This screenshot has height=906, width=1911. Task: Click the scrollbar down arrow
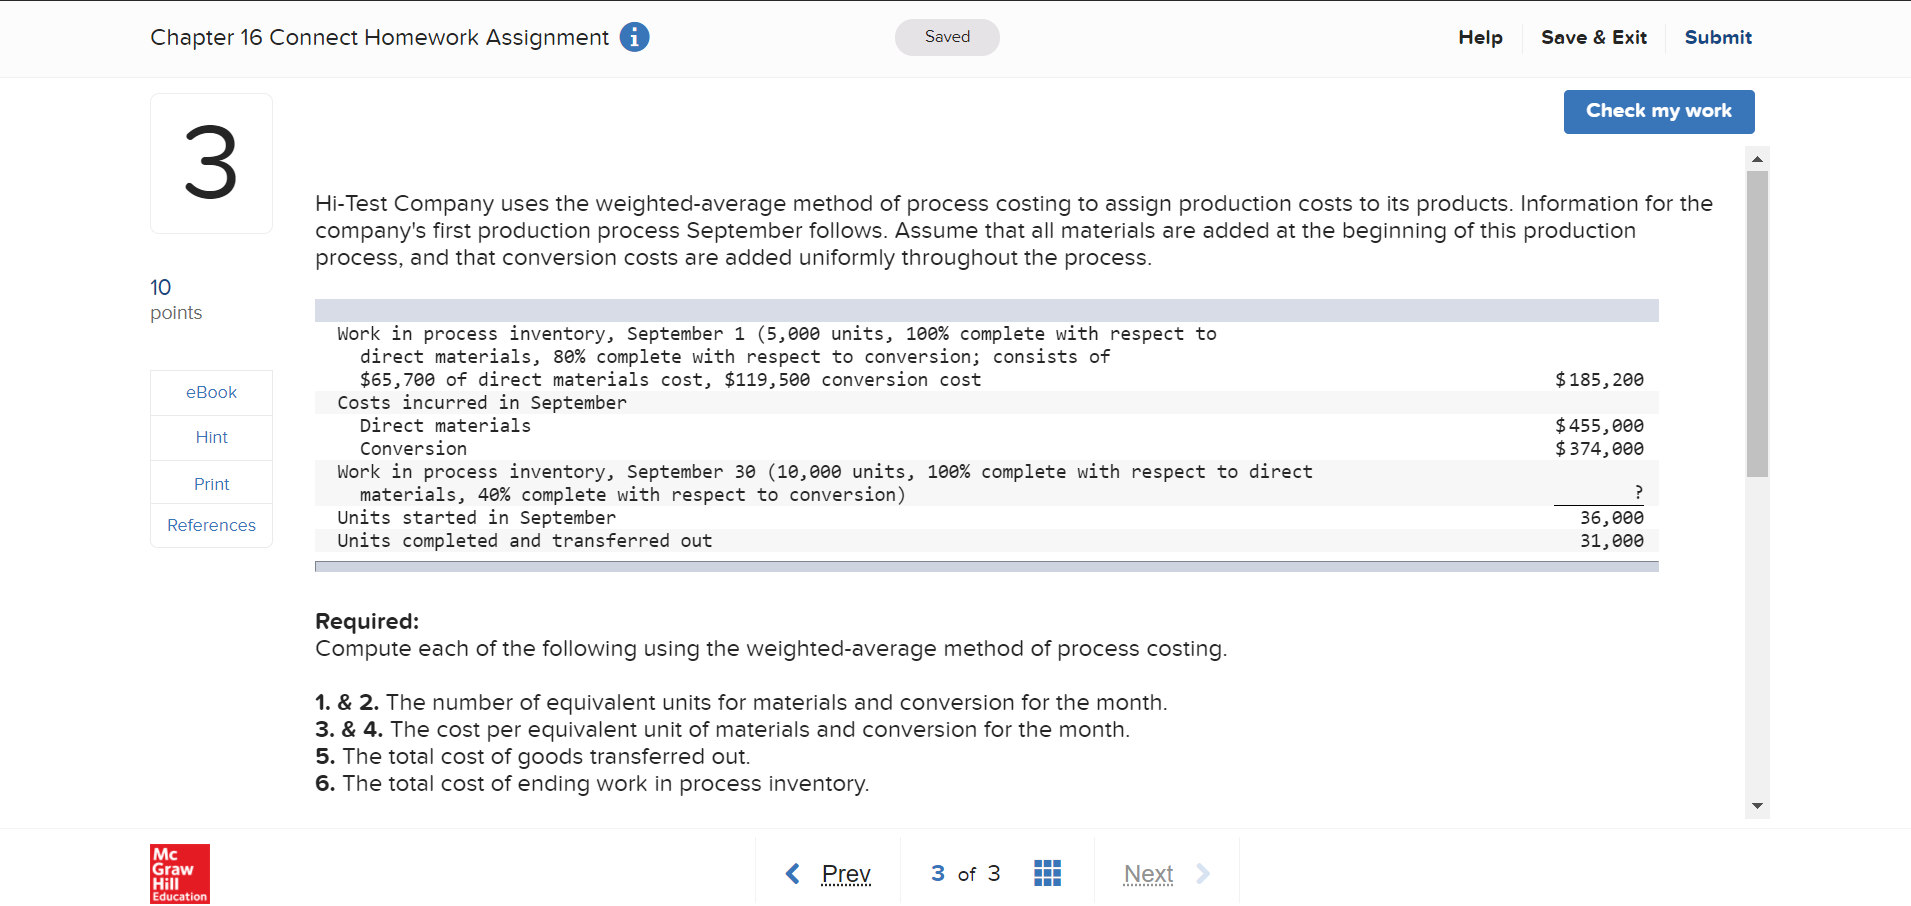click(1757, 805)
